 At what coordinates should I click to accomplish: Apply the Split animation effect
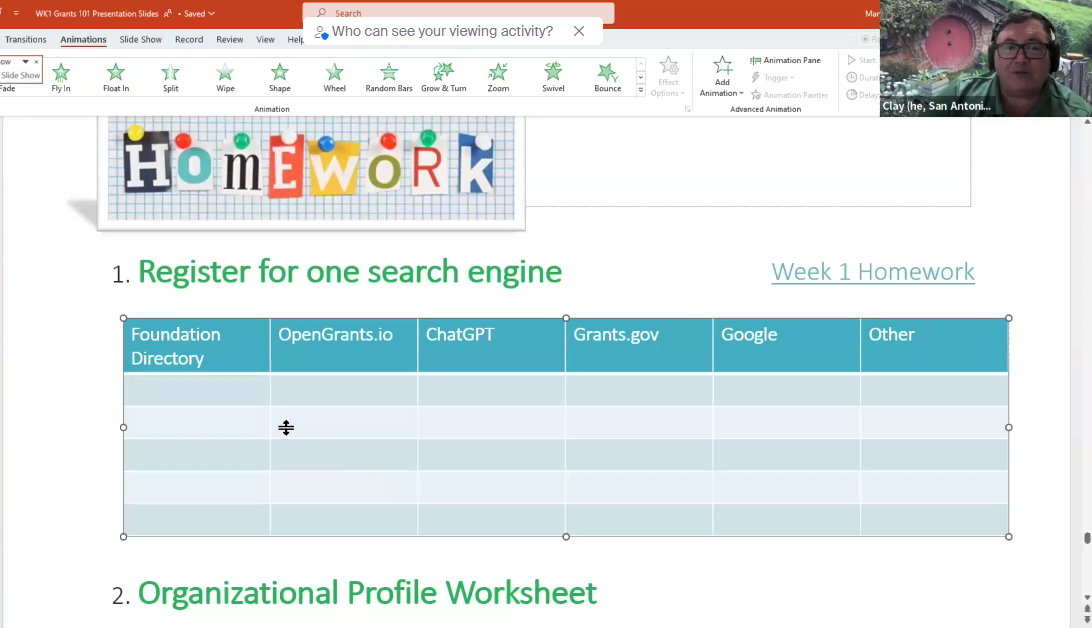(171, 77)
